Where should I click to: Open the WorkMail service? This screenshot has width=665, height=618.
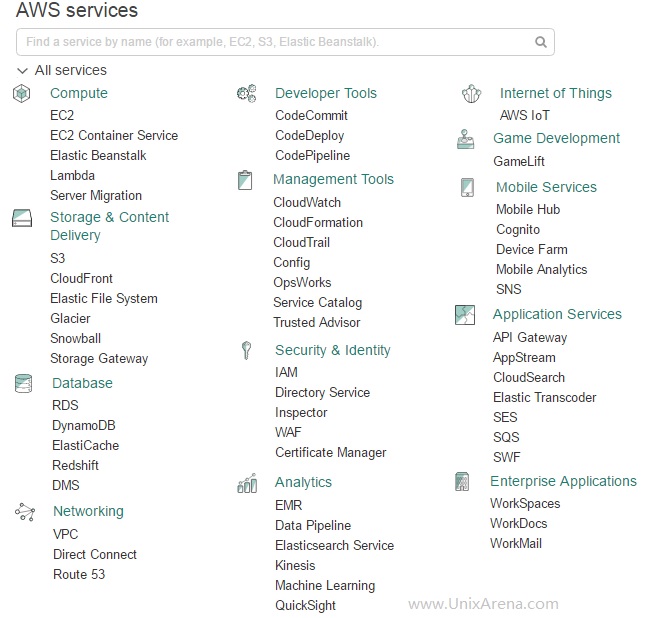516,544
